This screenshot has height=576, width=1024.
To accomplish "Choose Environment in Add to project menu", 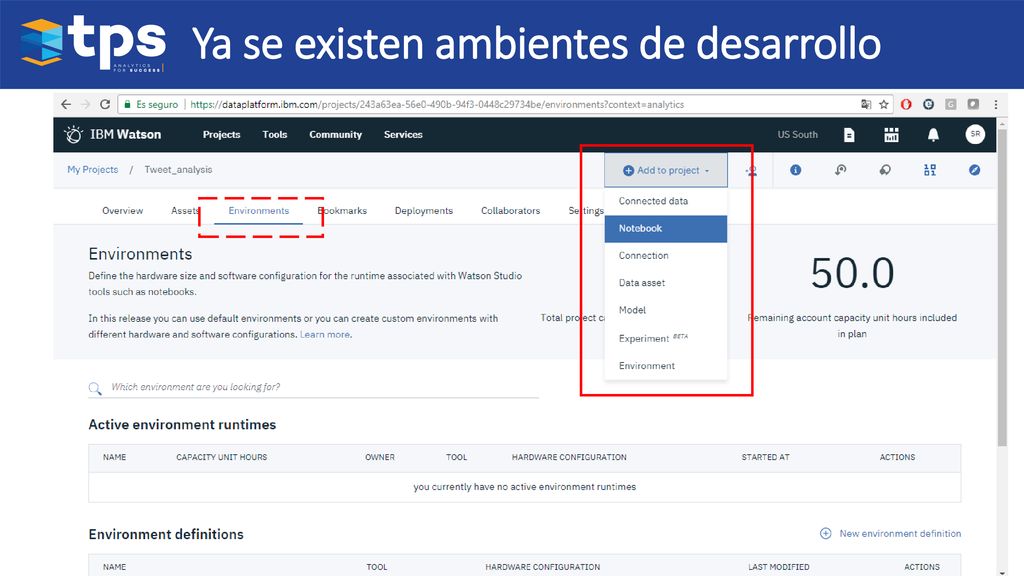I will tap(665, 366).
